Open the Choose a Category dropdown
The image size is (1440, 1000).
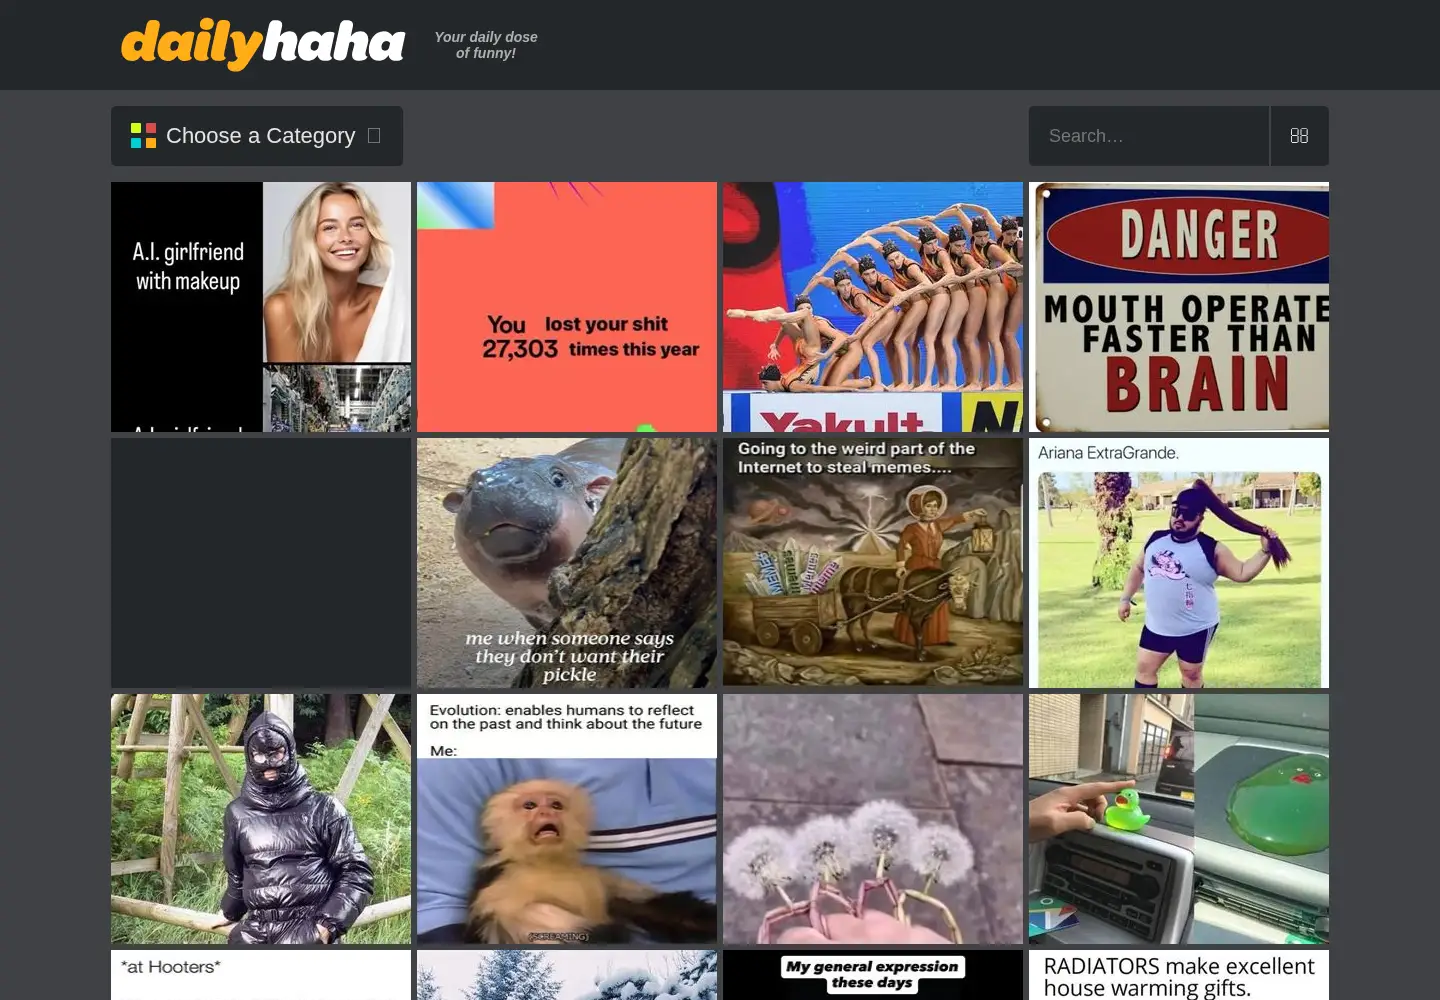(257, 136)
